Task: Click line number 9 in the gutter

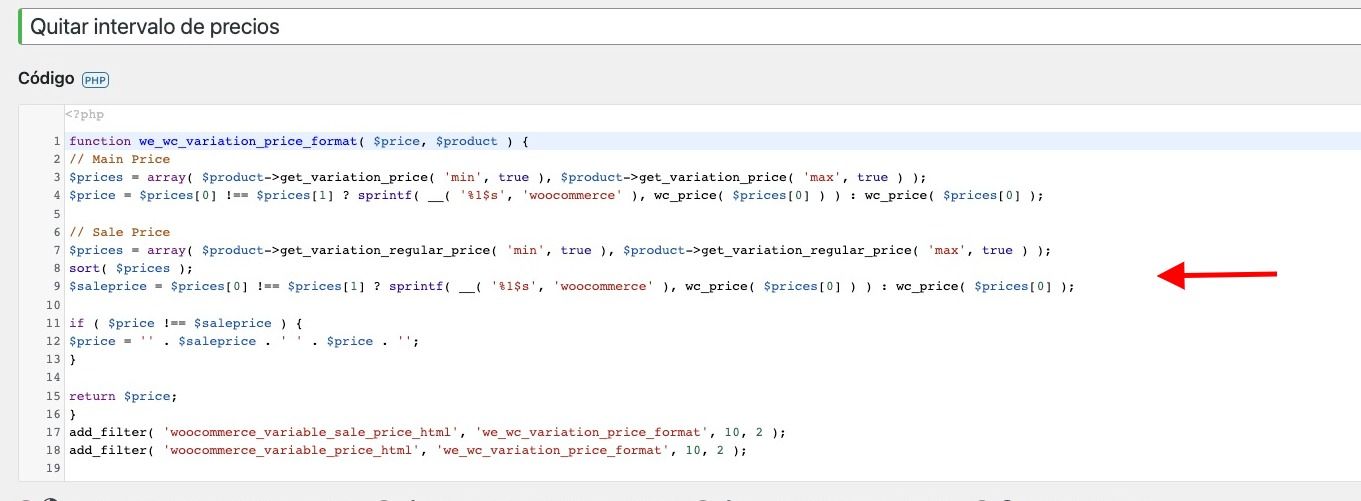Action: point(58,286)
